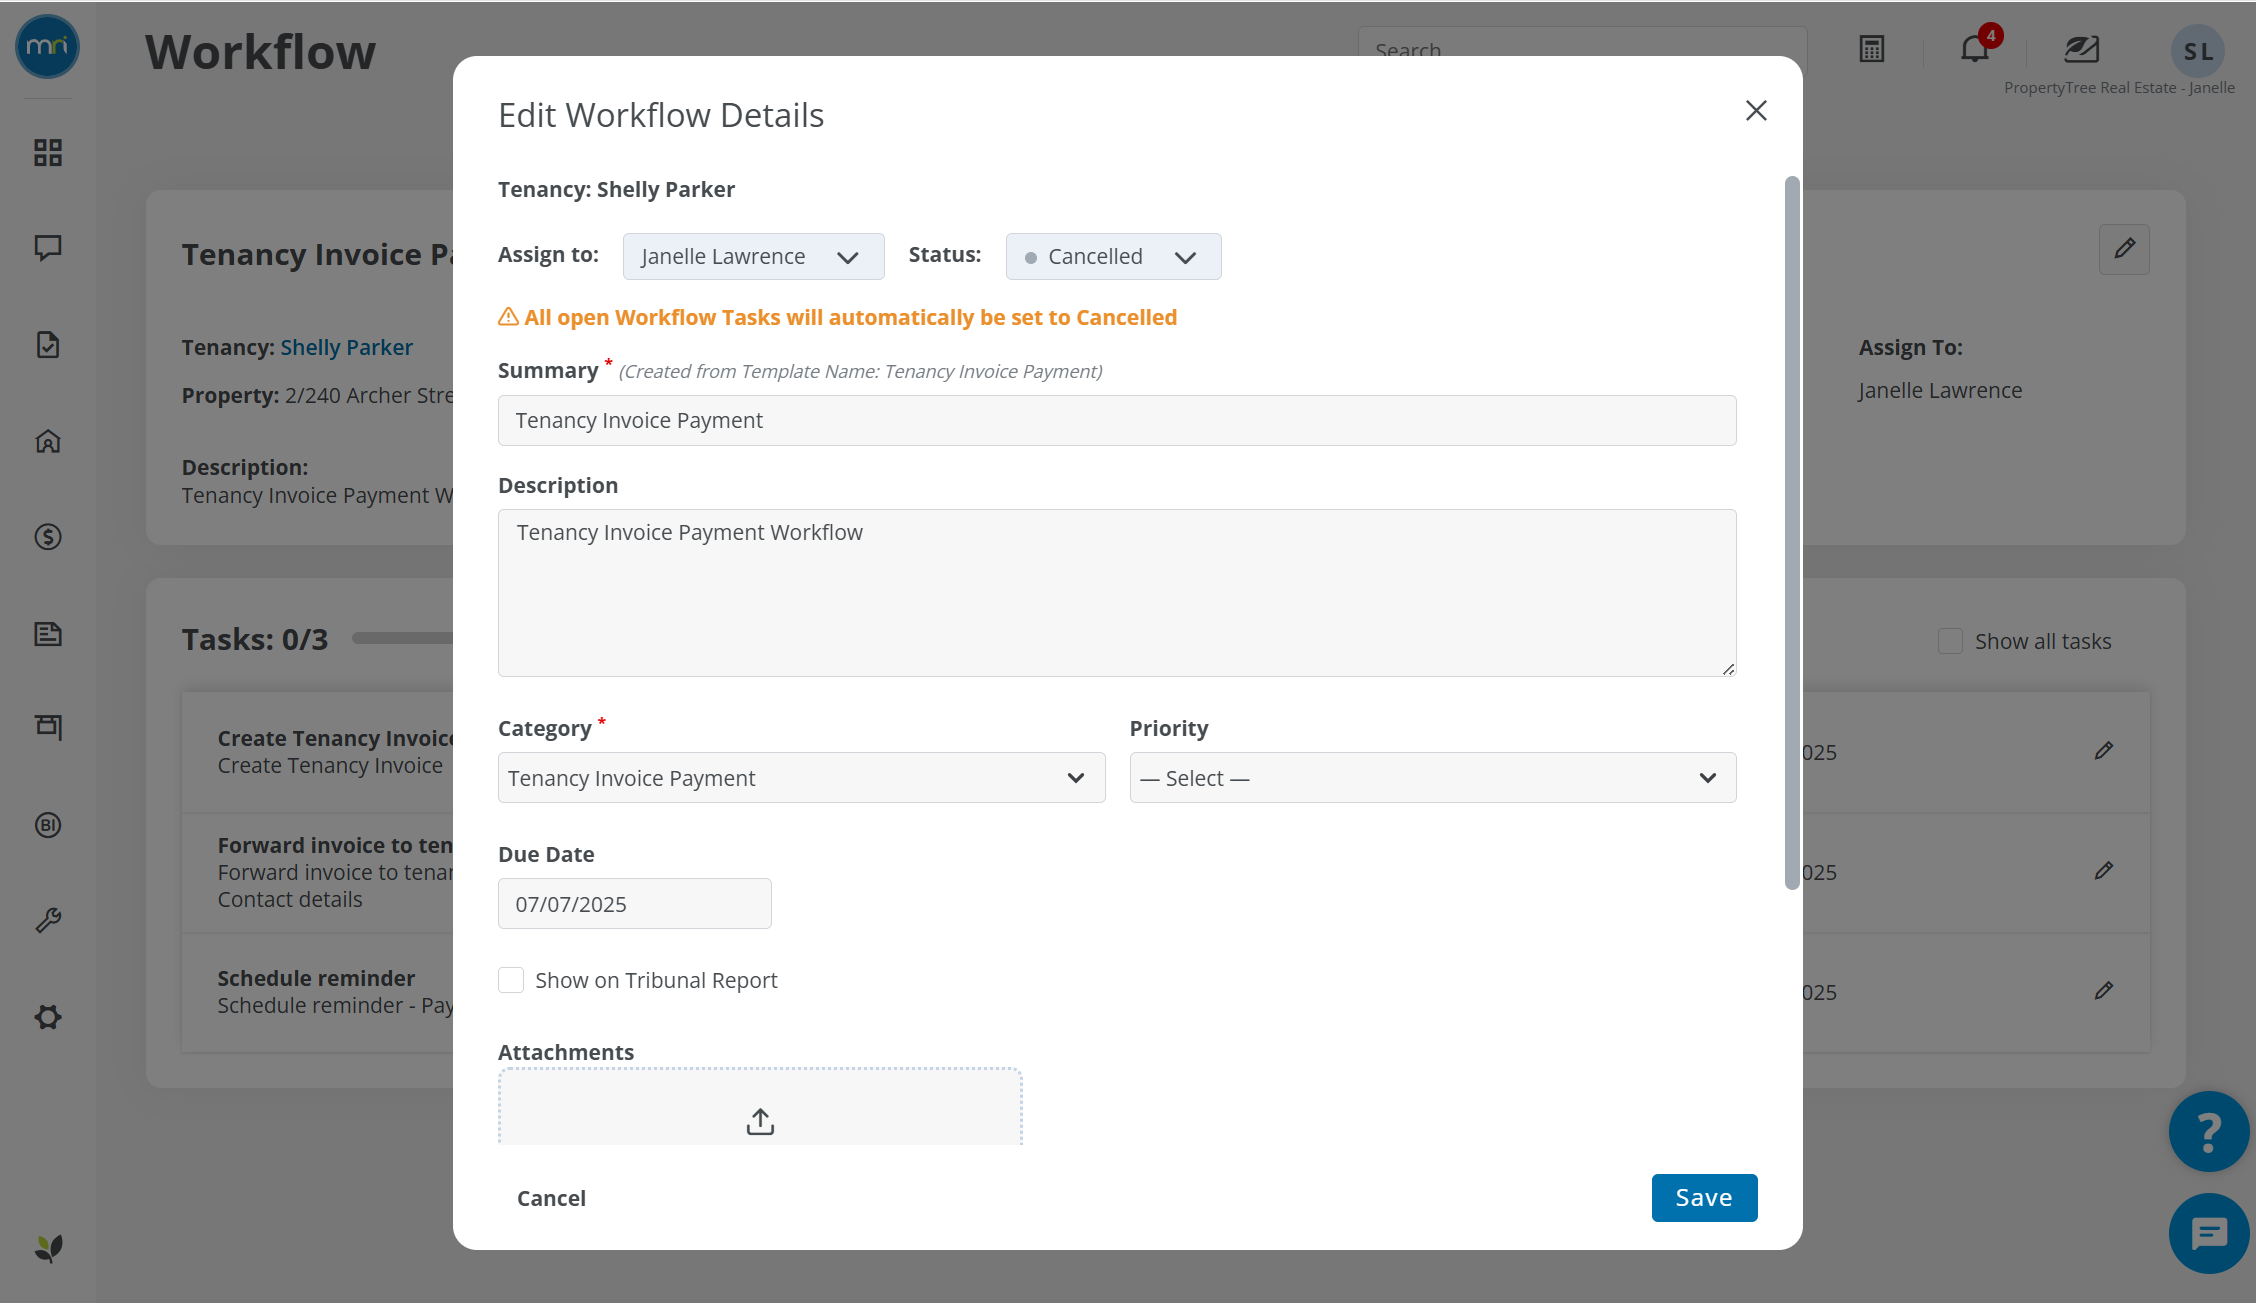The image size is (2256, 1303).
Task: Click the sign document icon in top bar
Action: coord(2082,49)
